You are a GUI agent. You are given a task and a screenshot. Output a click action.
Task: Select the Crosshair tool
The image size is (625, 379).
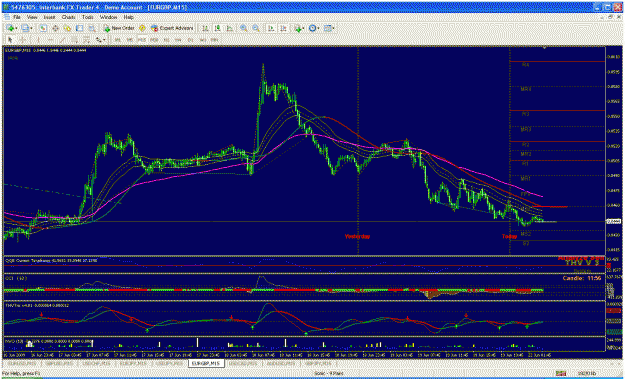click(x=22, y=40)
